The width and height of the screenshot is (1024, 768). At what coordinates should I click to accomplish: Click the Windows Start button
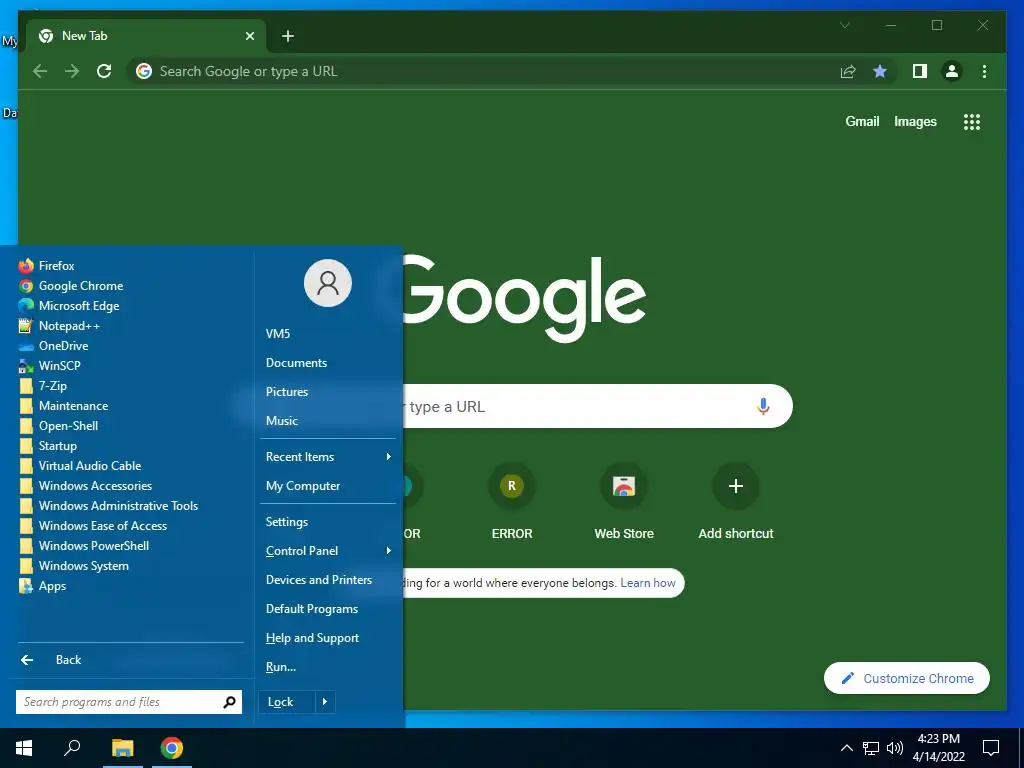coord(24,748)
